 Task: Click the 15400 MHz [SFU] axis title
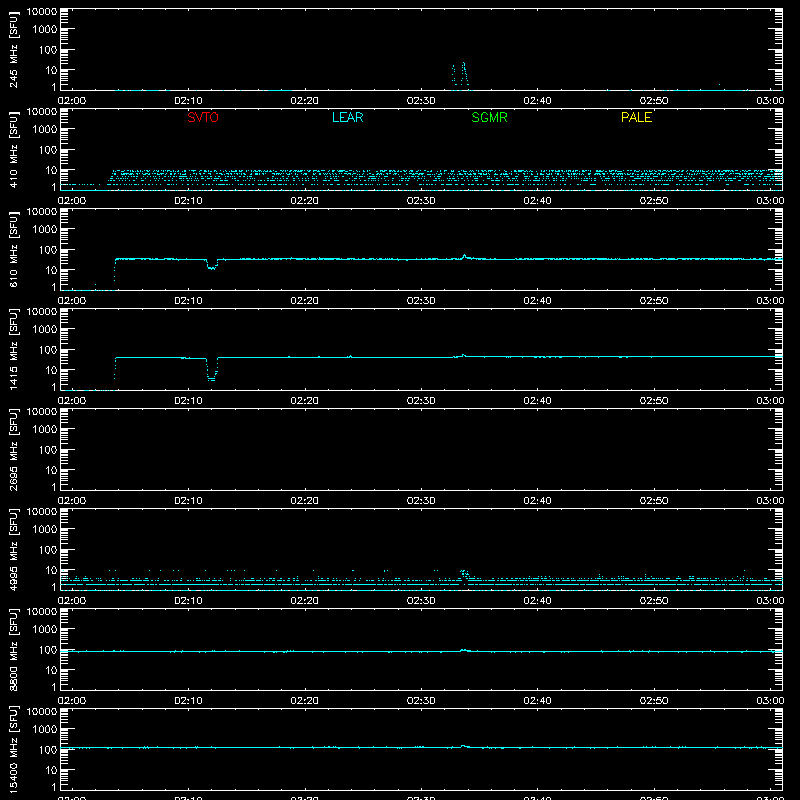tap(13, 749)
